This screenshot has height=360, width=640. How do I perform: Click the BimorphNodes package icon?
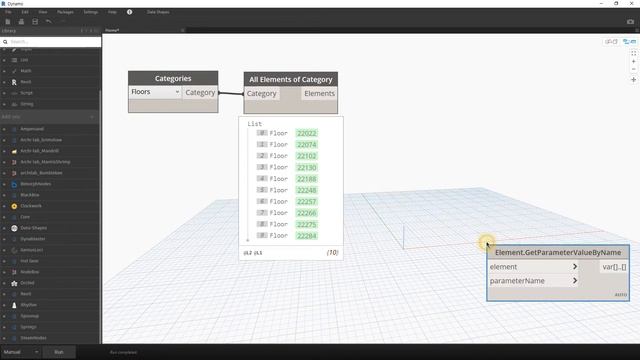coord(14,184)
